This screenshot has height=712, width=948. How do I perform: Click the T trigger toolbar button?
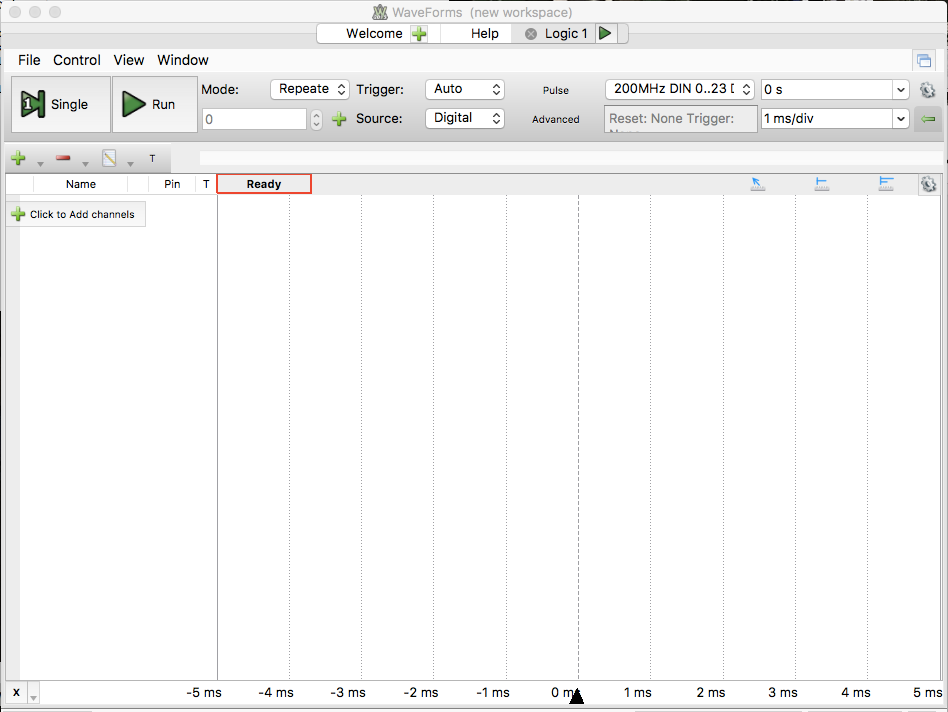coord(152,158)
